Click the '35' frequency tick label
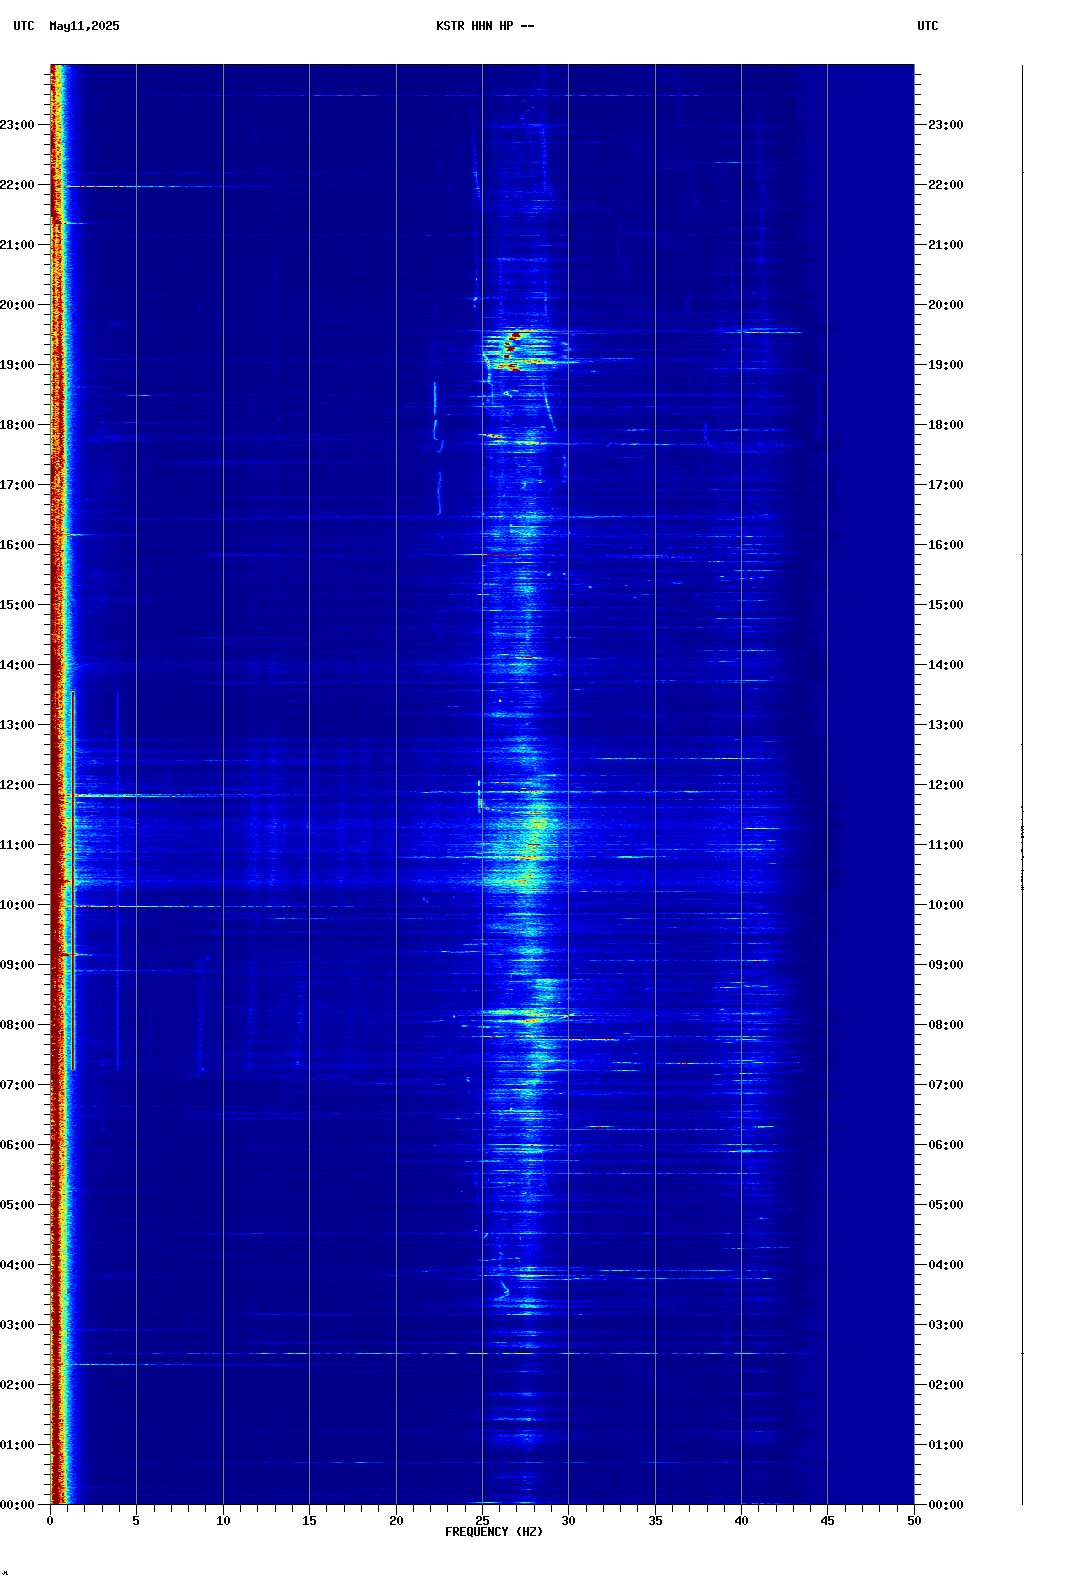The width and height of the screenshot is (1066, 1584). coord(655,1521)
